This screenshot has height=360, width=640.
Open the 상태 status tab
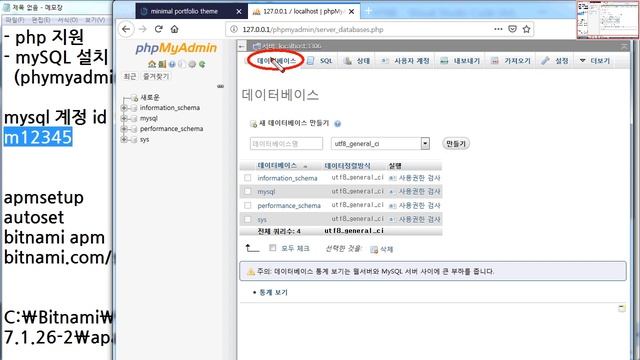coord(357,61)
